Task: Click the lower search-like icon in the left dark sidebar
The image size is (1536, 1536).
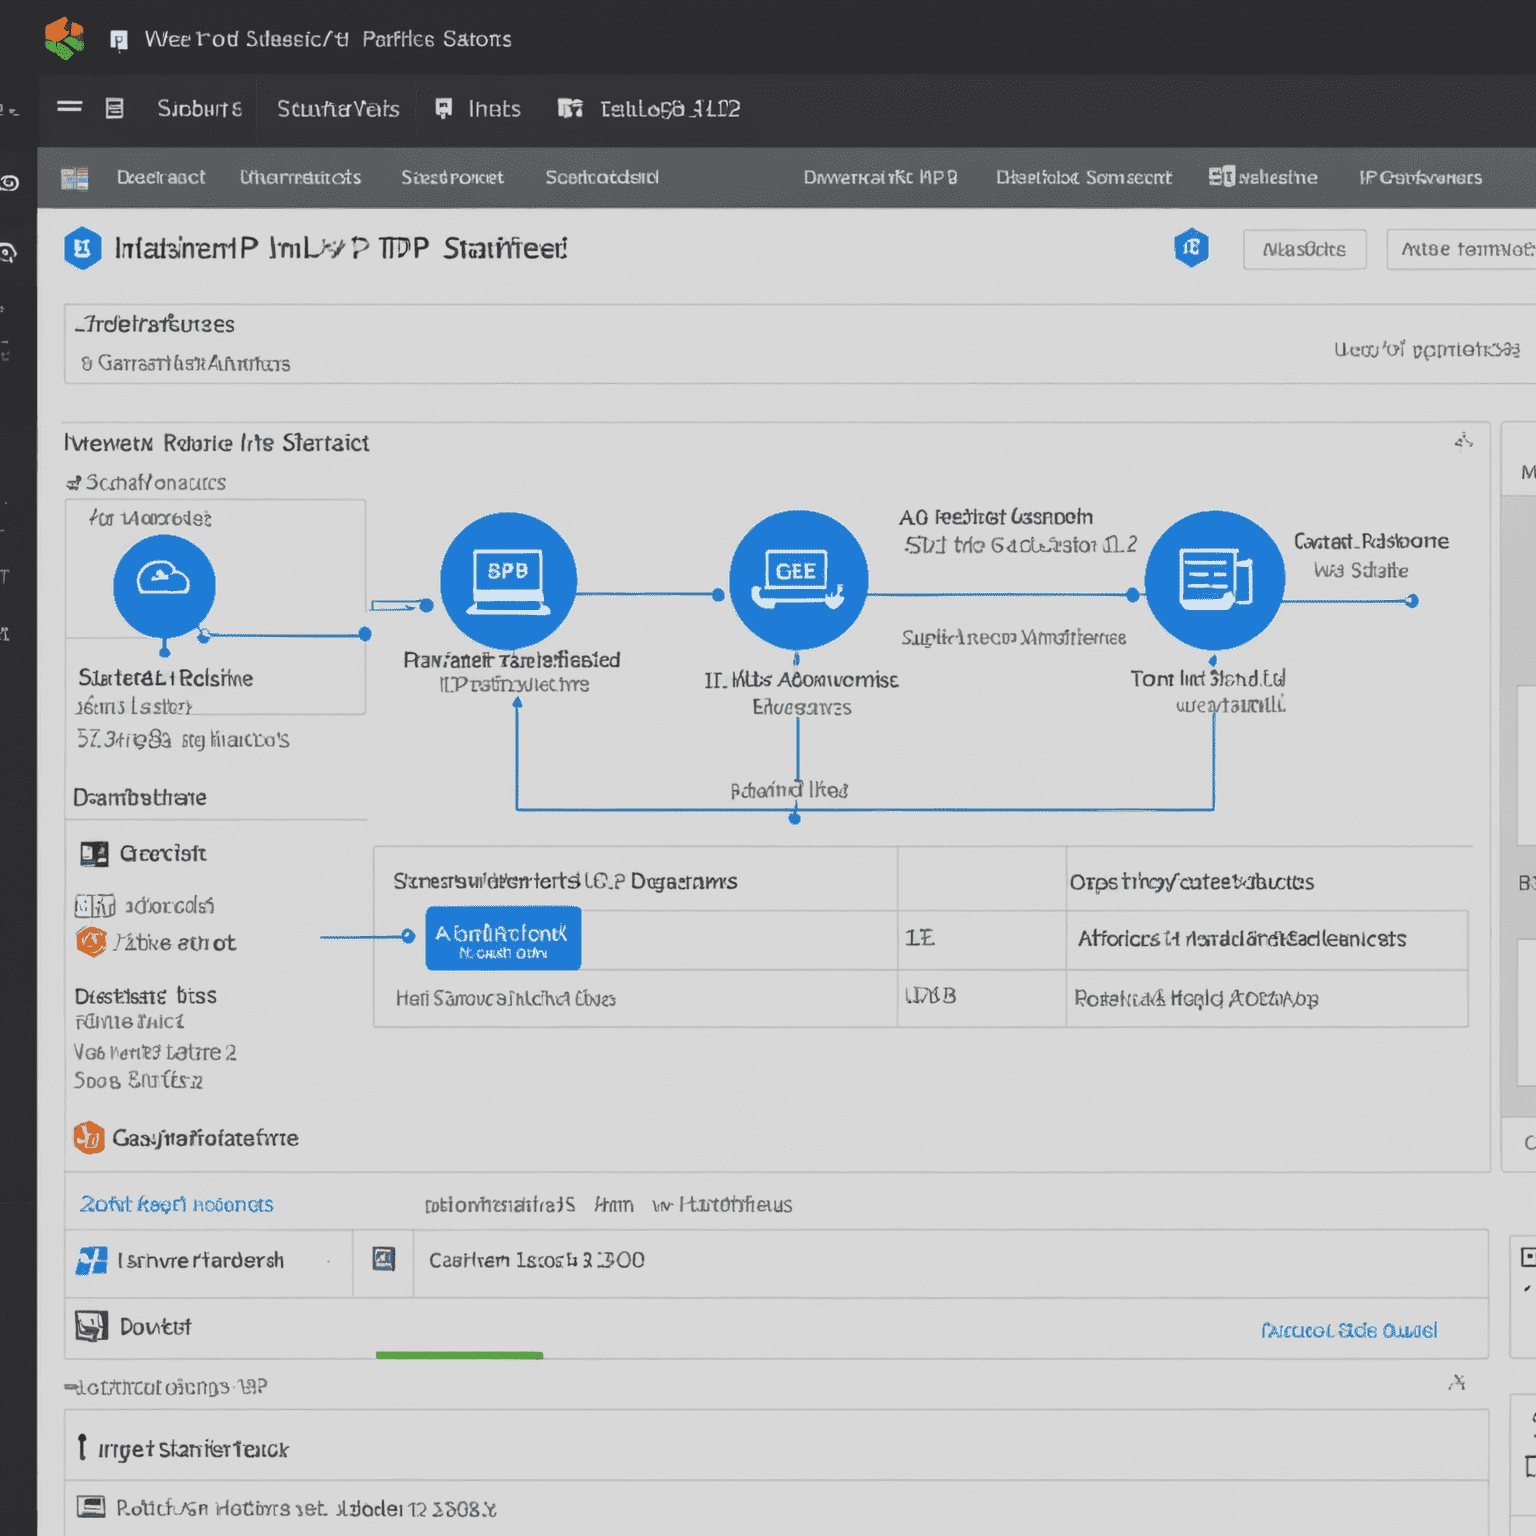Action: (8, 254)
